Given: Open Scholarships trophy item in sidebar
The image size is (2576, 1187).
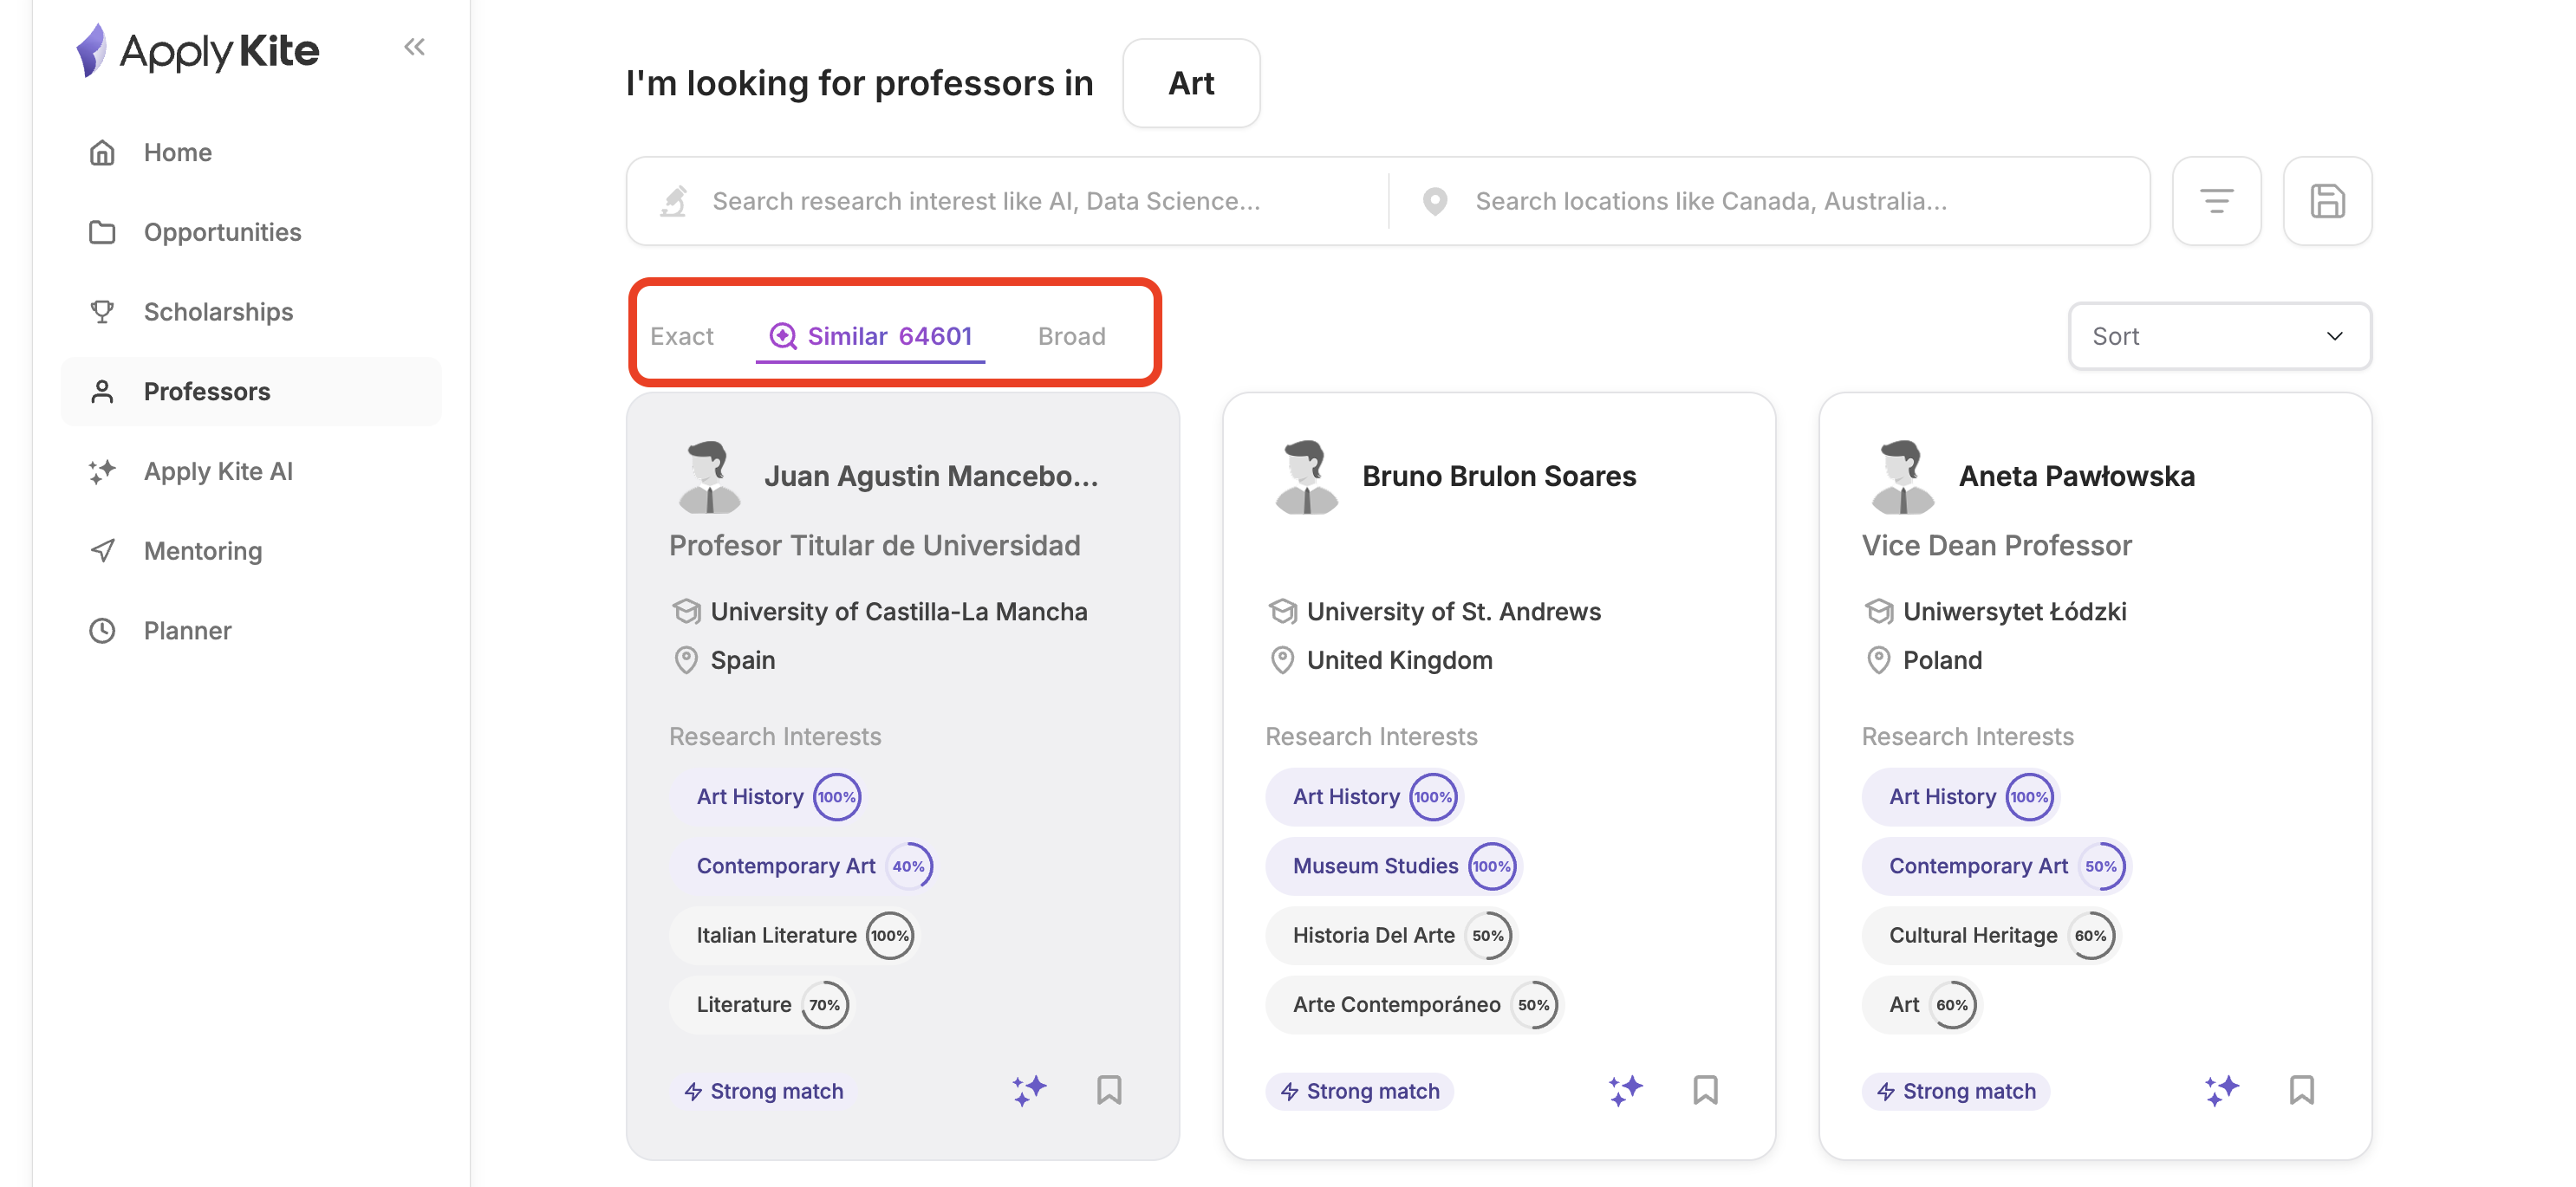Looking at the screenshot, I should (218, 312).
